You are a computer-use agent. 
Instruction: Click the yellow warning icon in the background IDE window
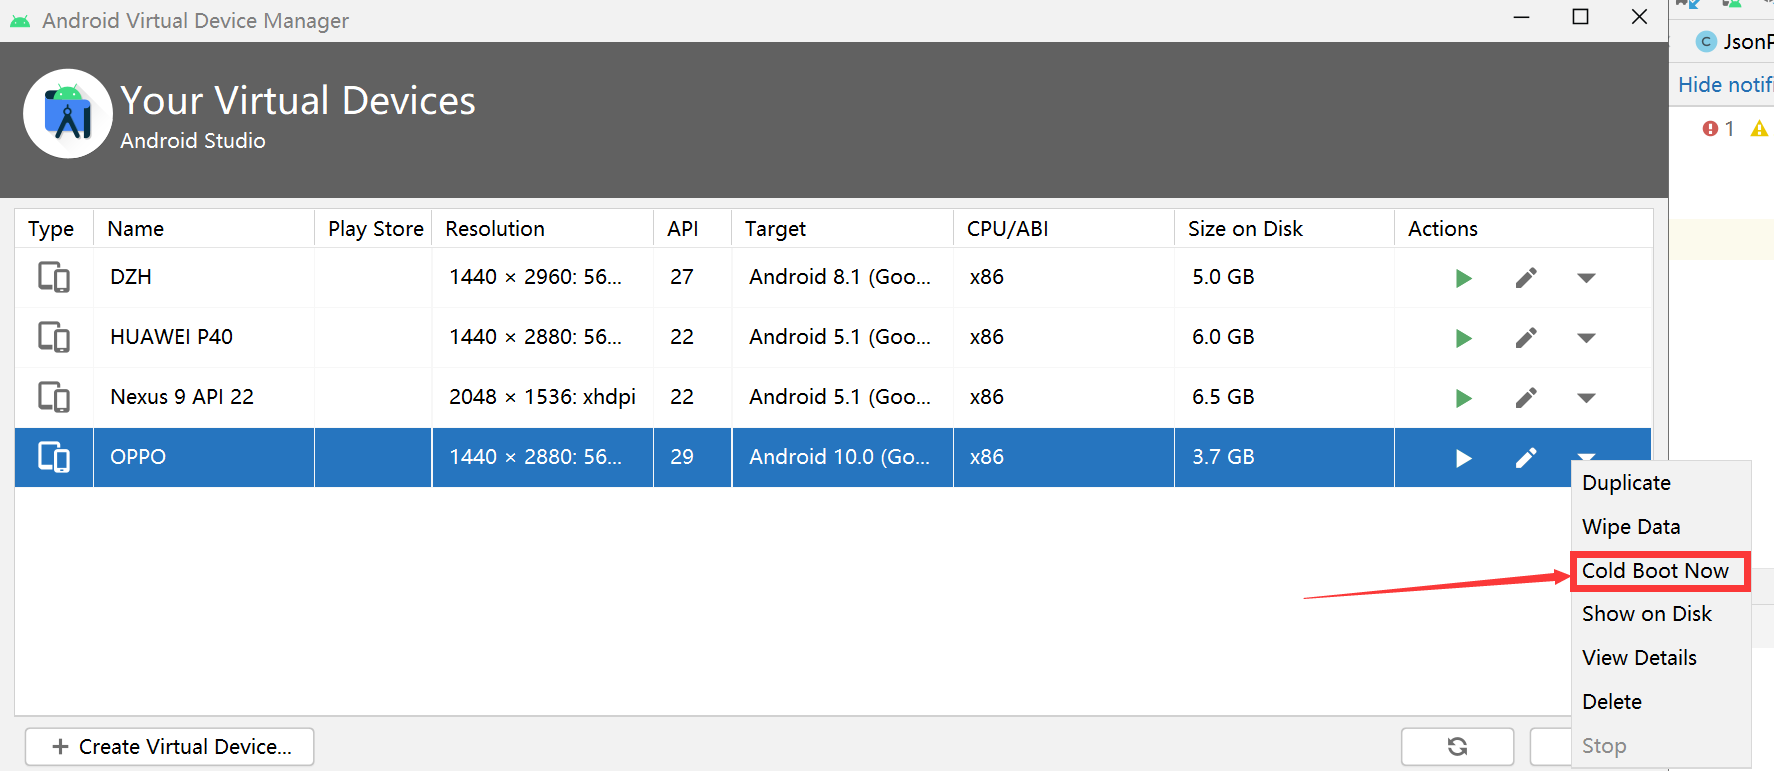[1759, 129]
